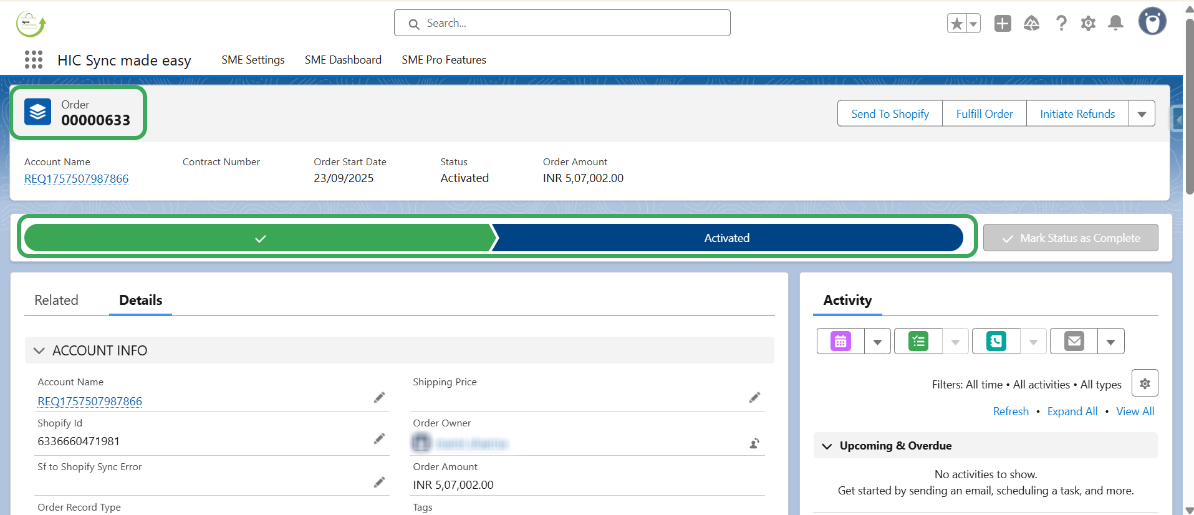Viewport: 1194px width, 515px height.
Task: Edit Shopify Id pencil icon
Action: [379, 438]
